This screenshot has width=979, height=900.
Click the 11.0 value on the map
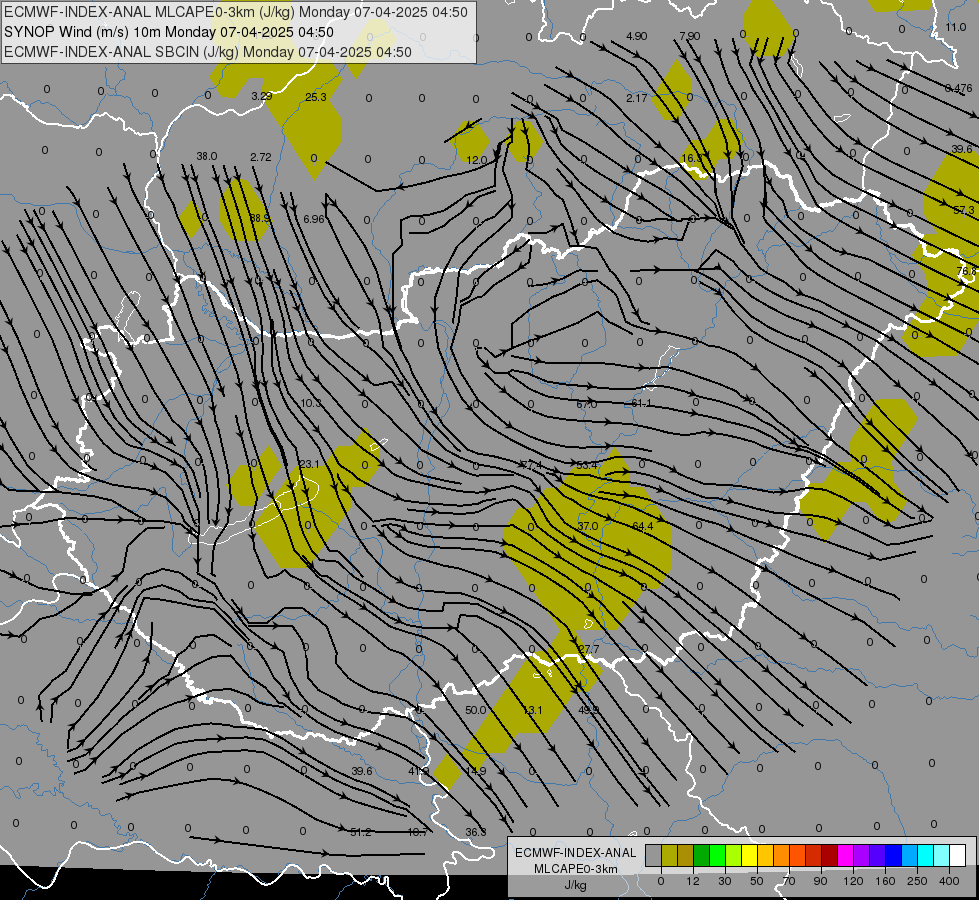[955, 27]
